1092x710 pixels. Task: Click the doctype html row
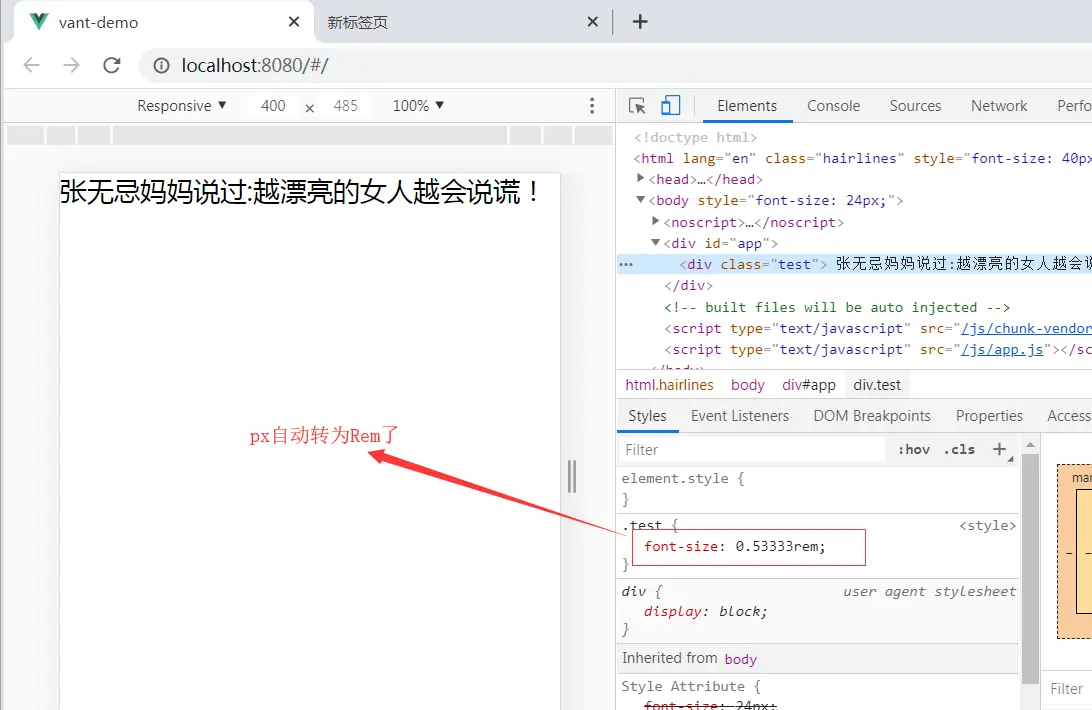695,137
